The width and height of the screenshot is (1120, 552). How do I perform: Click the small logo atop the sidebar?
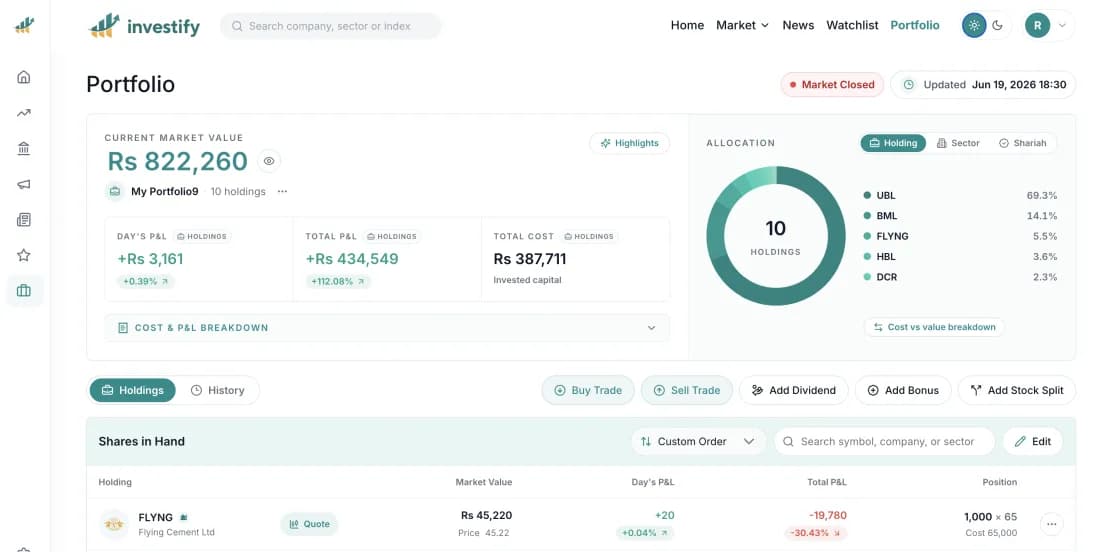(24, 26)
